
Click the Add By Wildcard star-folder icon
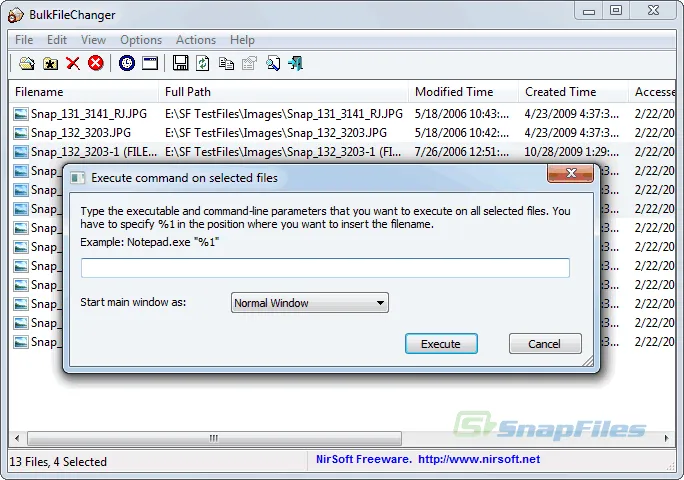pyautogui.click(x=51, y=64)
